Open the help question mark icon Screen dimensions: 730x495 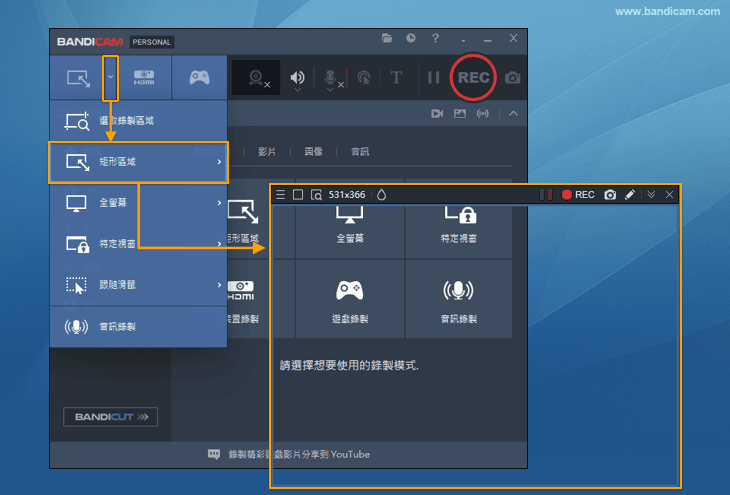(x=435, y=38)
